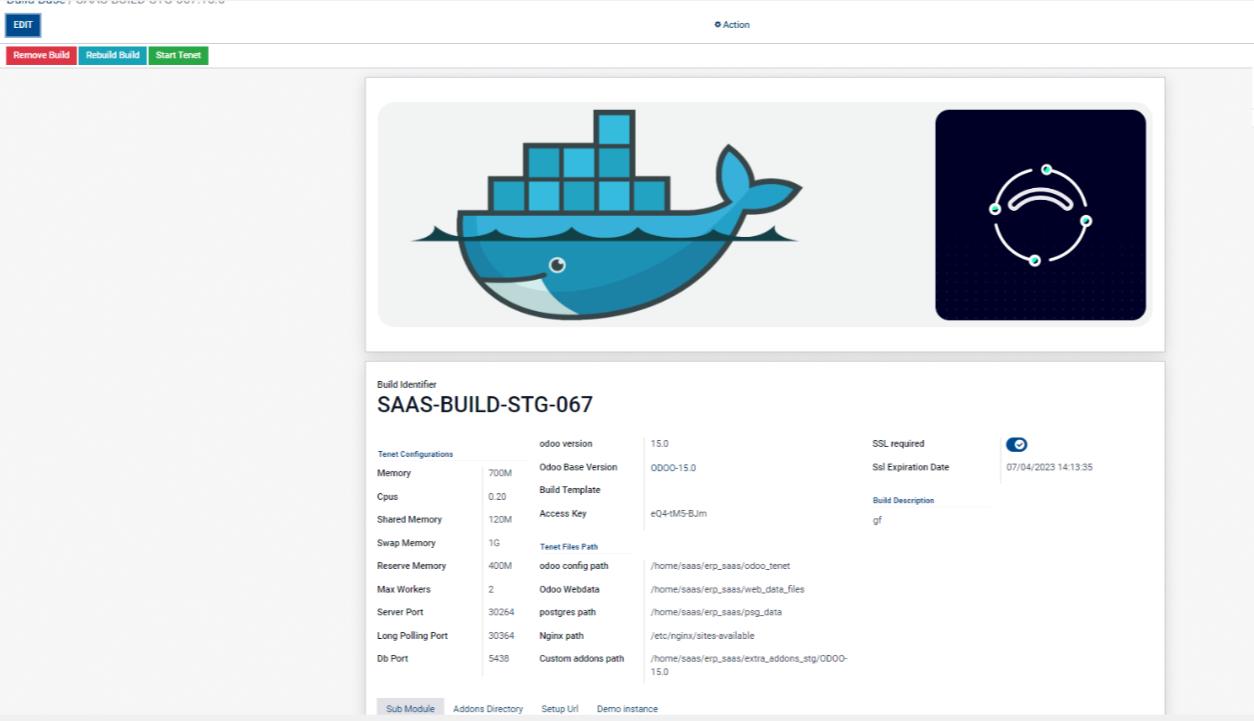The image size is (1254, 721).
Task: Click the red Remove Build button
Action: click(41, 55)
